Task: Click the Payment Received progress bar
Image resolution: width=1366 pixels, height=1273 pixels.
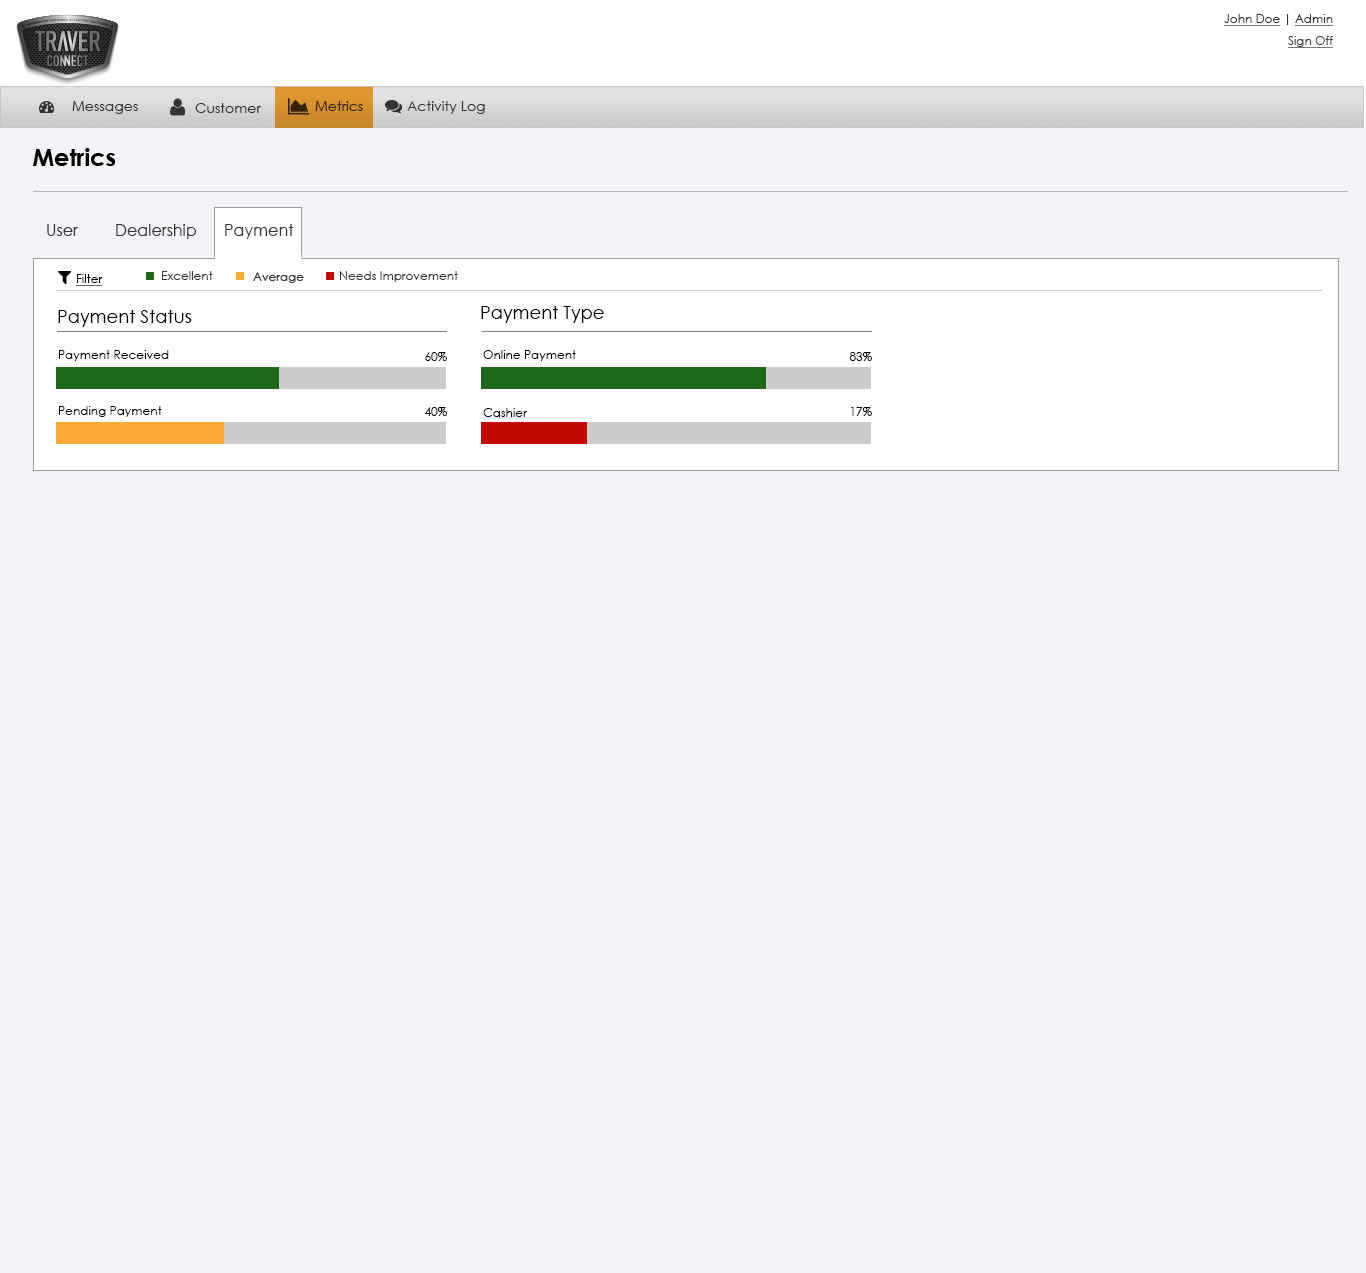Action: pos(167,378)
